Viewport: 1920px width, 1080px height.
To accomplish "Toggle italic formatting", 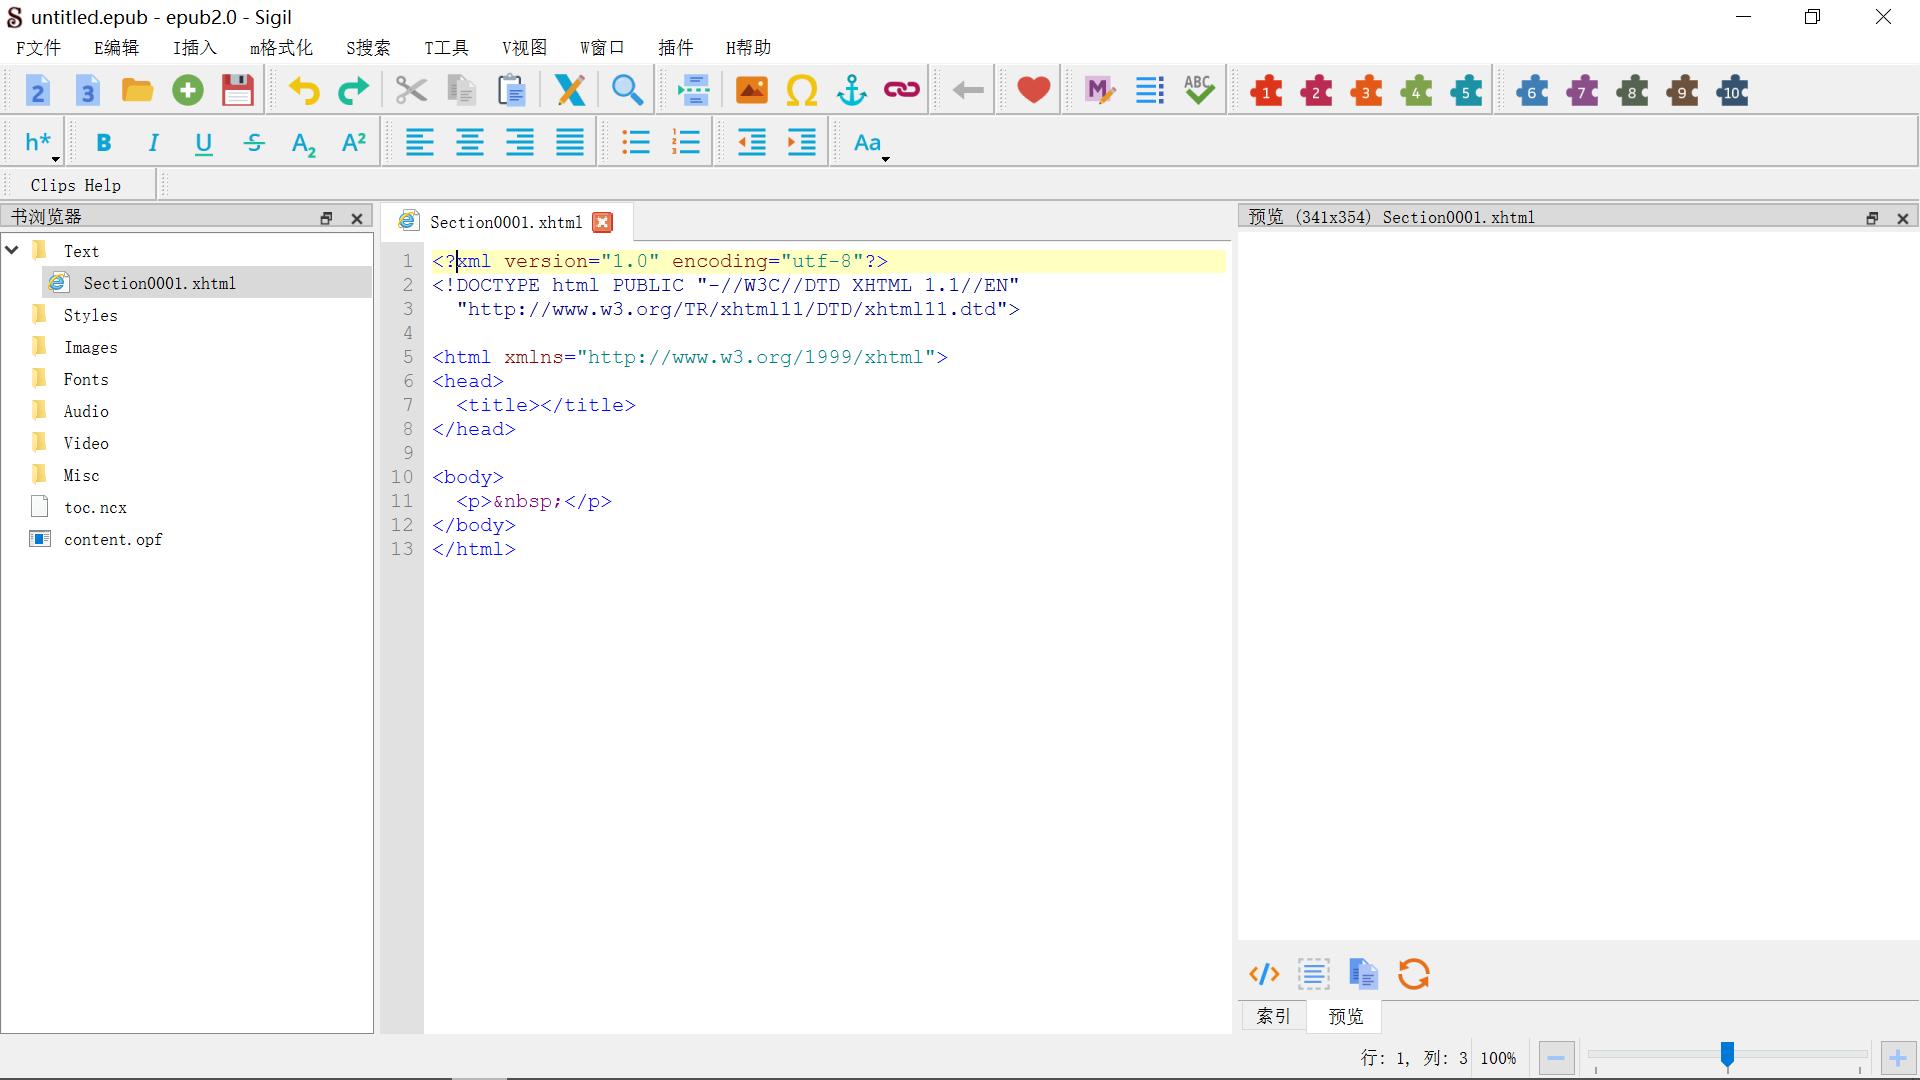I will pyautogui.click(x=153, y=143).
